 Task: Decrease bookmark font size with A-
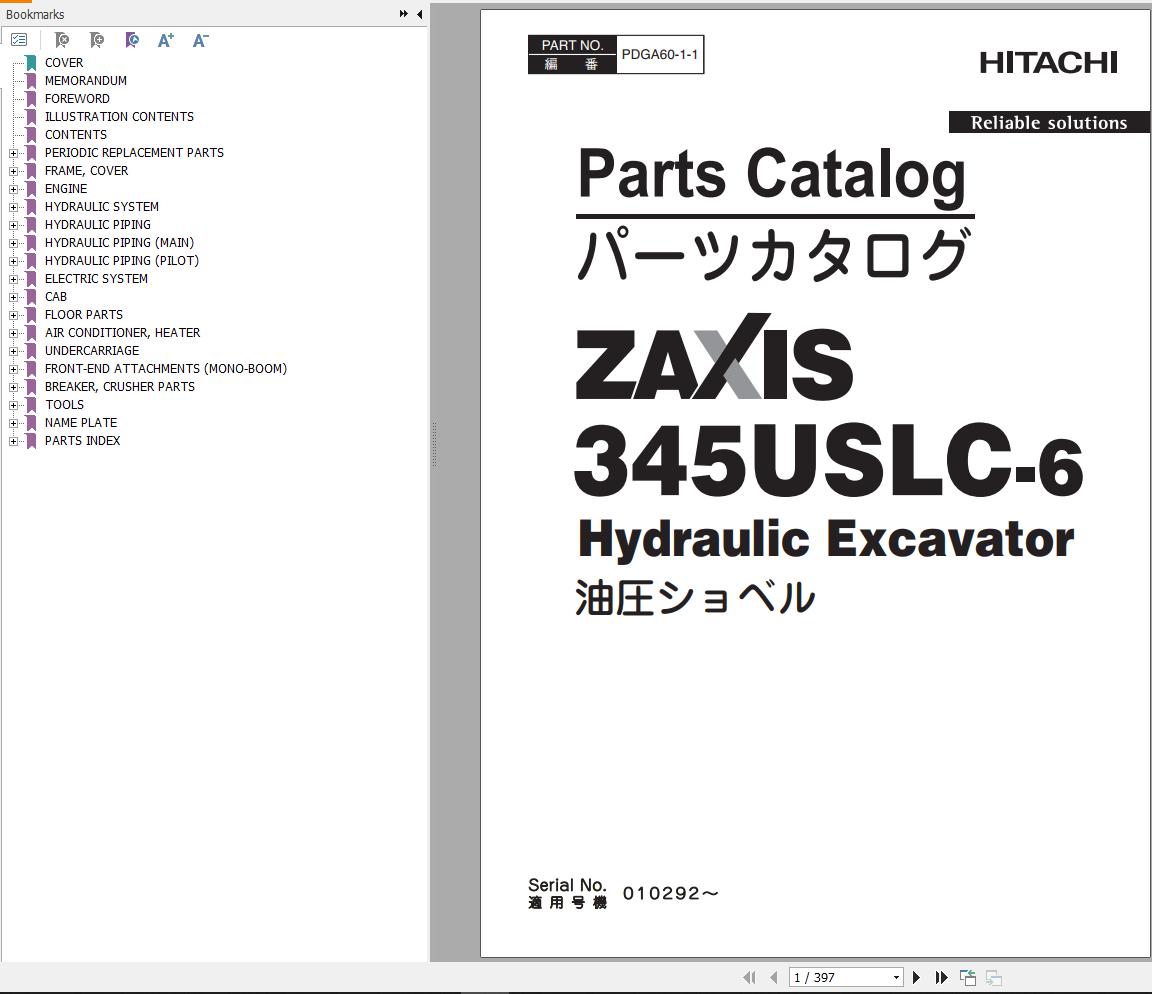200,40
